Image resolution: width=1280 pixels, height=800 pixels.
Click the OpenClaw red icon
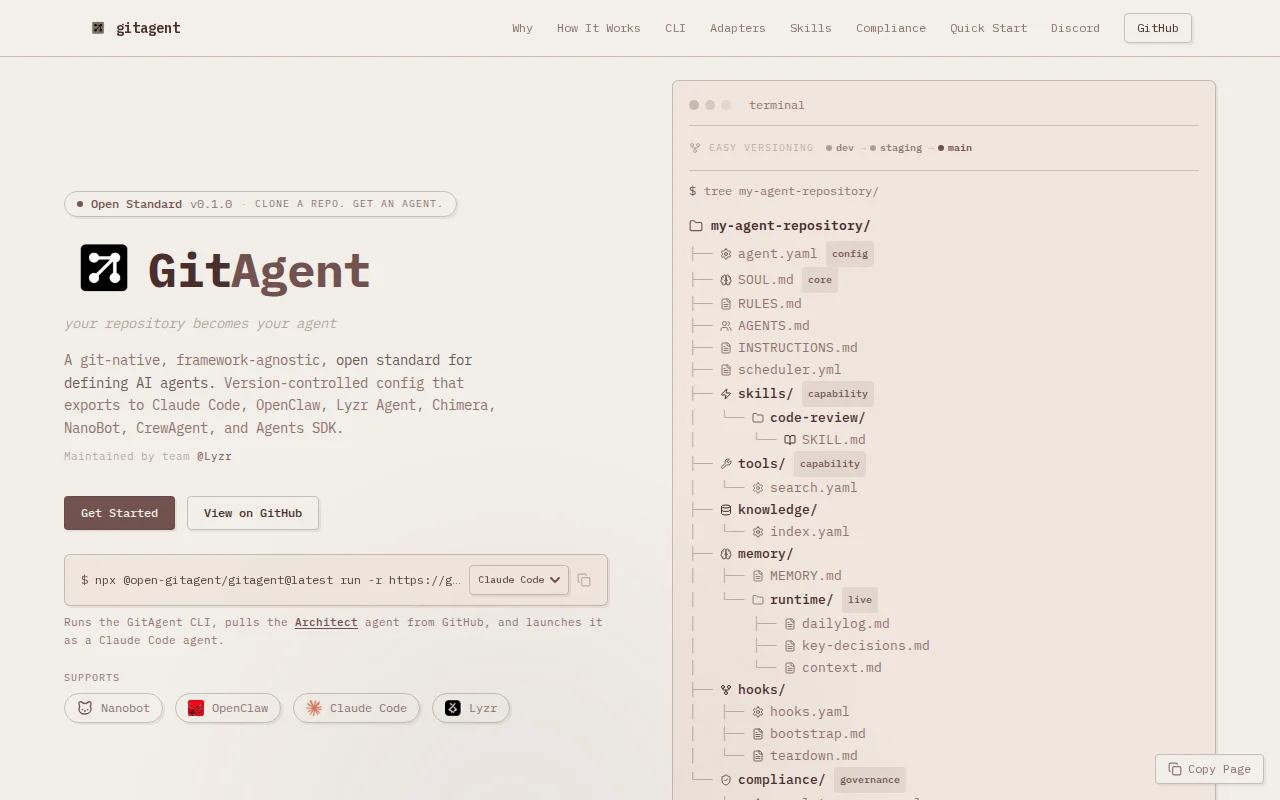pos(196,708)
